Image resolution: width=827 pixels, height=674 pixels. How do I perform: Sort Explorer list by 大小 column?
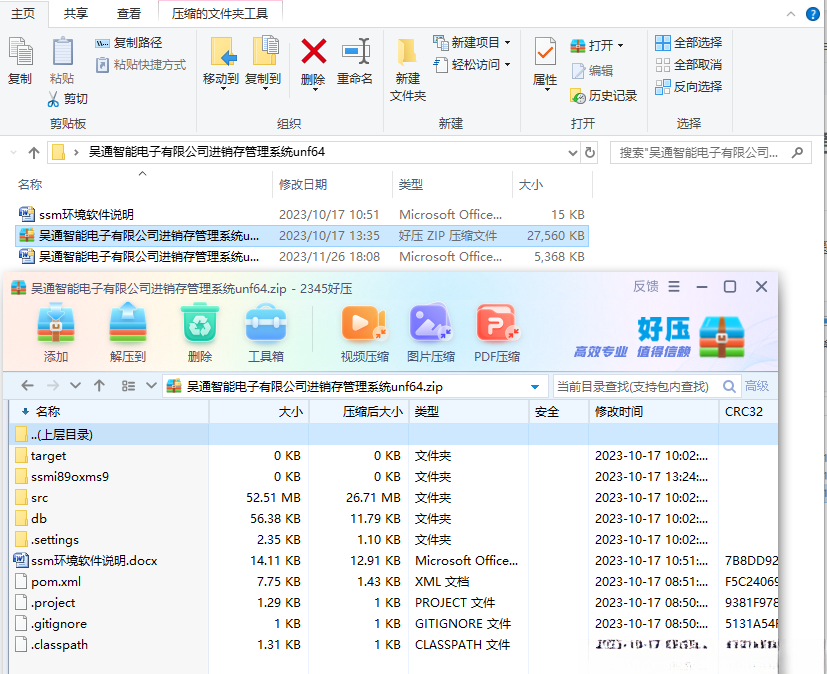pyautogui.click(x=552, y=185)
